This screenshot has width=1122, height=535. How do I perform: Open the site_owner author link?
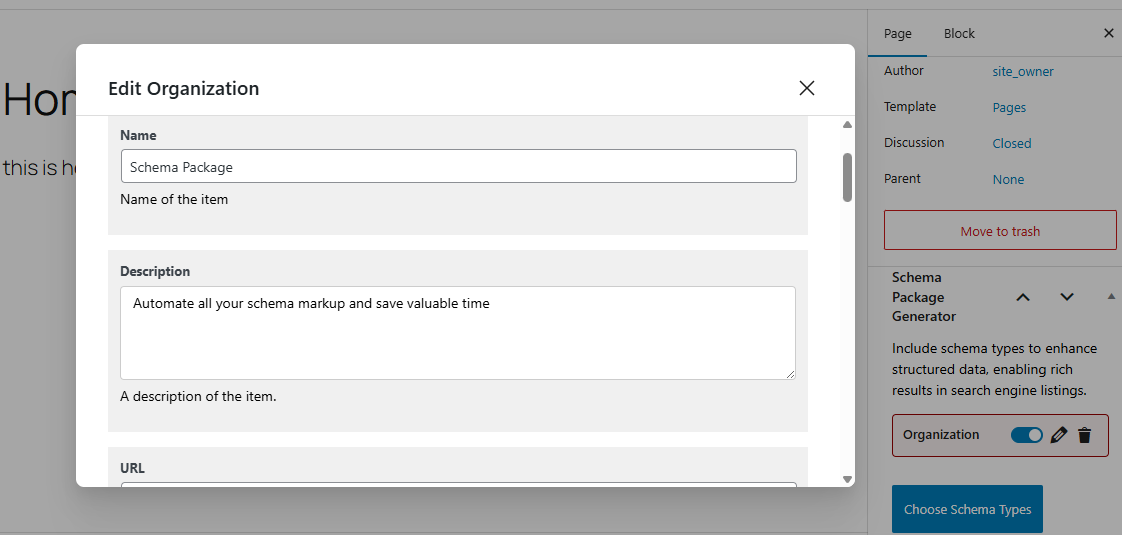tap(1023, 71)
